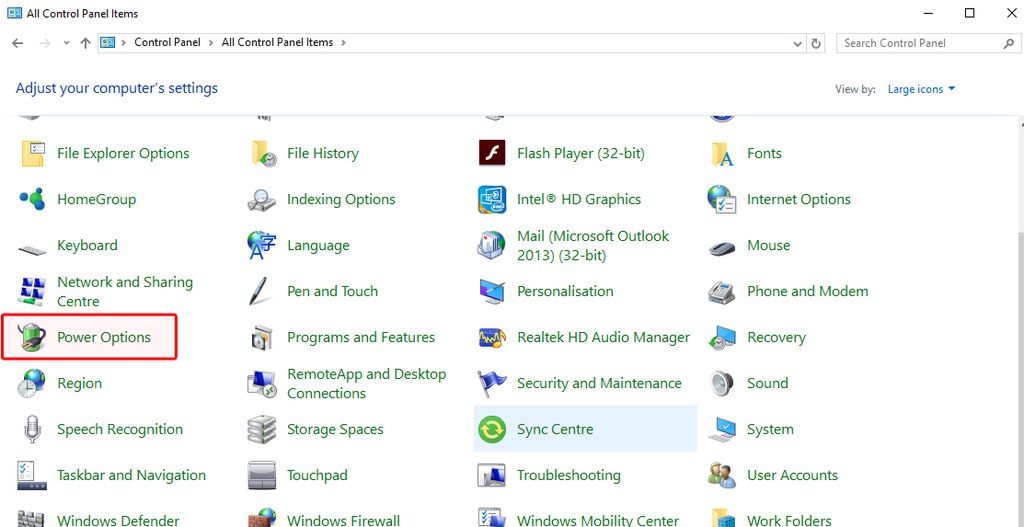
Task: Click All Control Panel Items breadcrumb
Action: [x=277, y=42]
